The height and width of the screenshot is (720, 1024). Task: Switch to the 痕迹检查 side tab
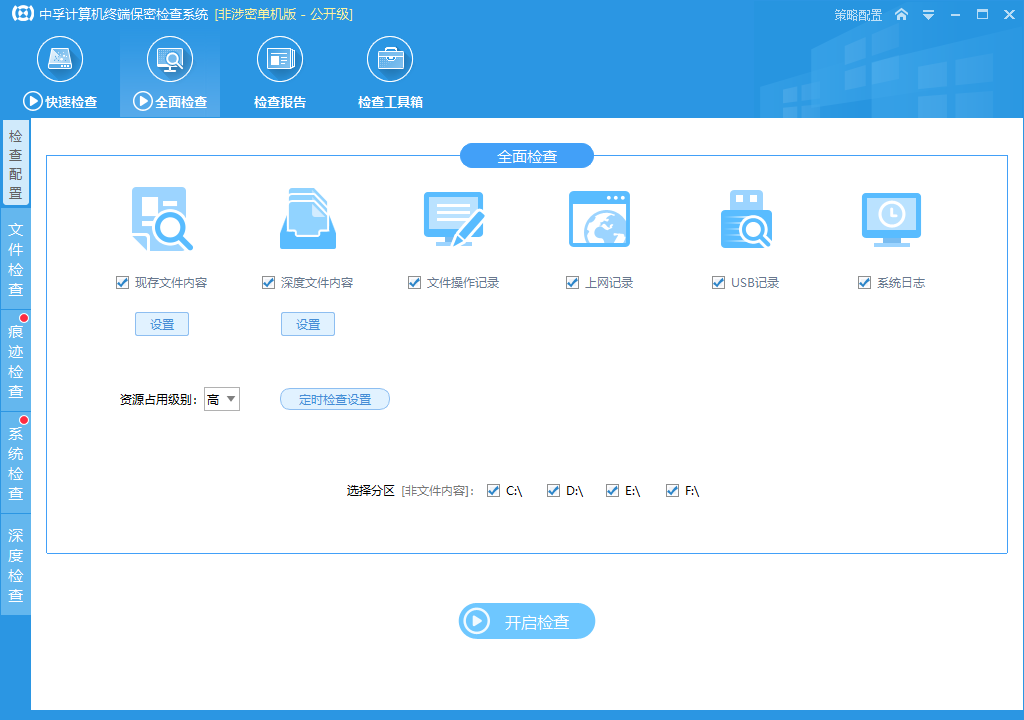pyautogui.click(x=16, y=361)
